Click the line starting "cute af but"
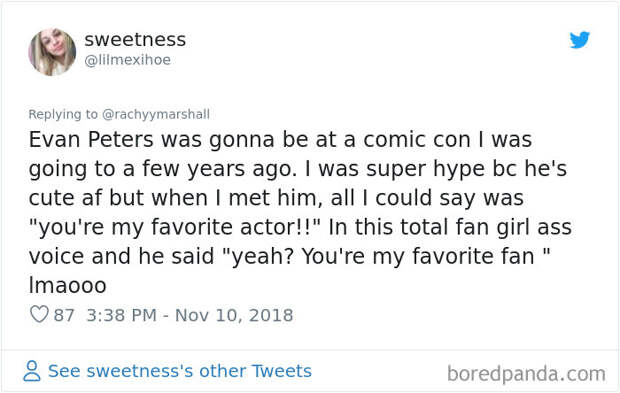620x393 pixels. tap(276, 198)
